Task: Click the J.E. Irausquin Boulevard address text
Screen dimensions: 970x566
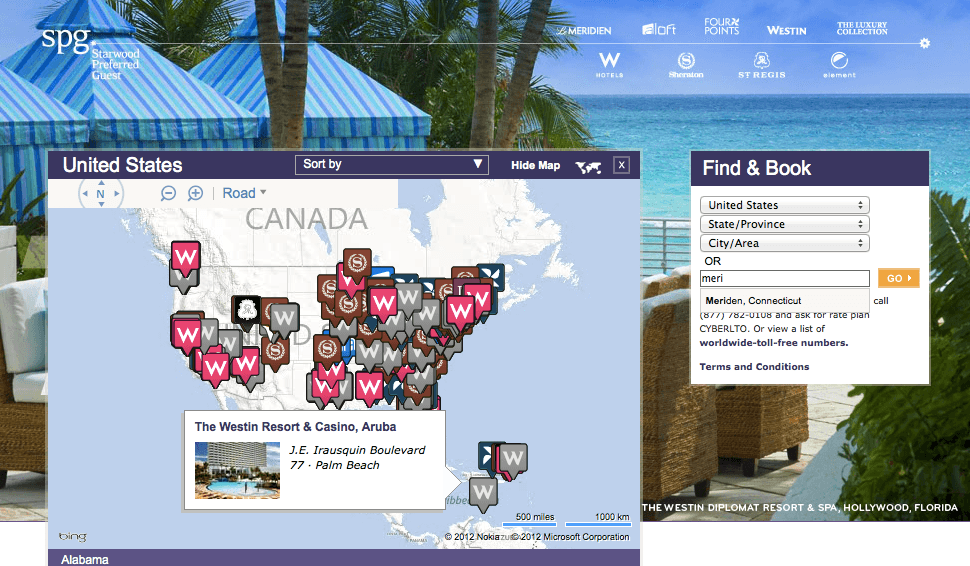Action: coord(357,458)
